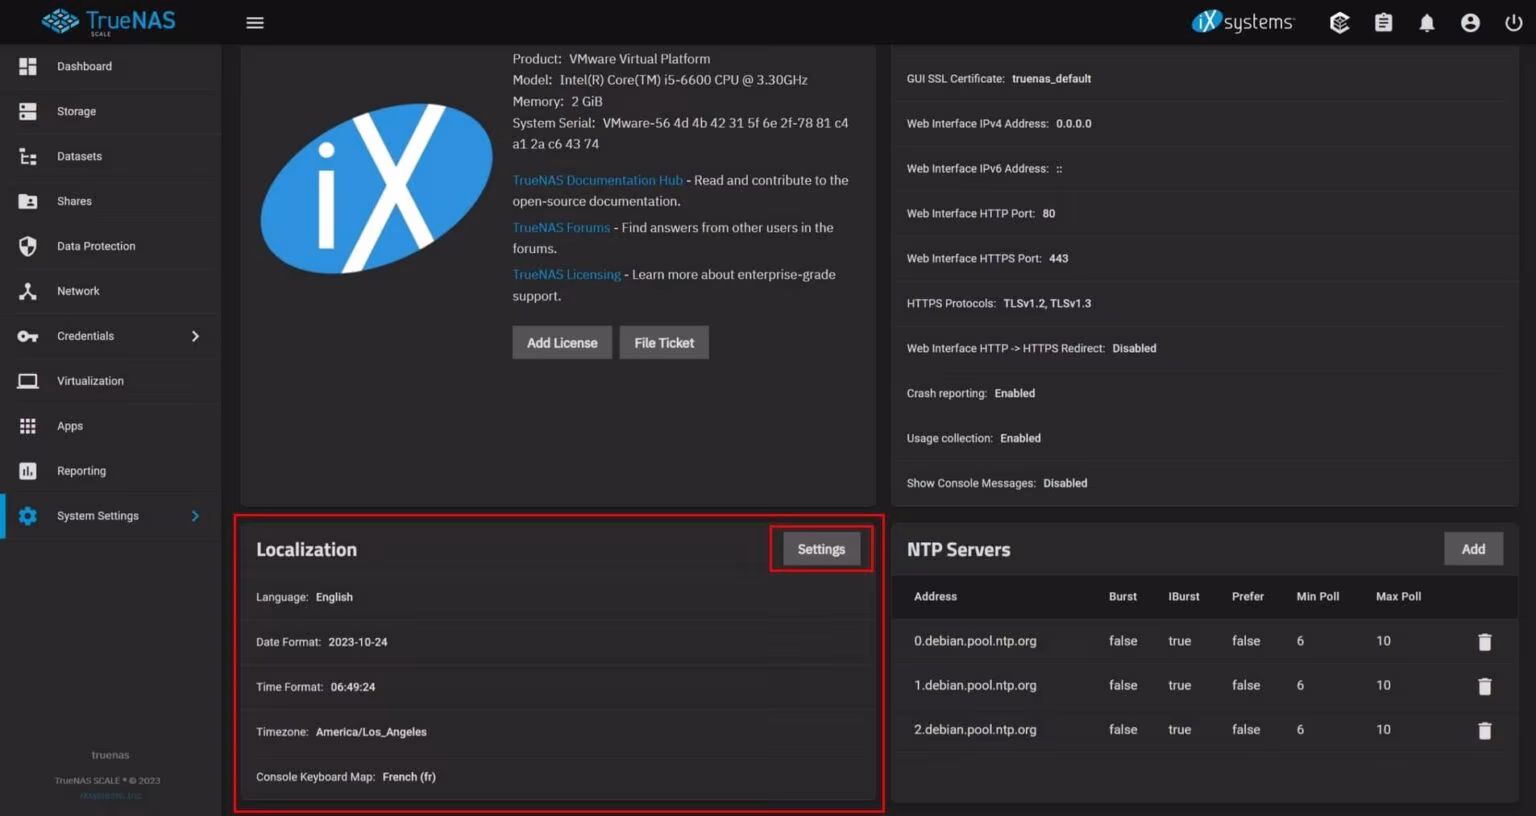This screenshot has height=816, width=1536.
Task: Click the TrueNAS logo in header
Action: (x=108, y=21)
